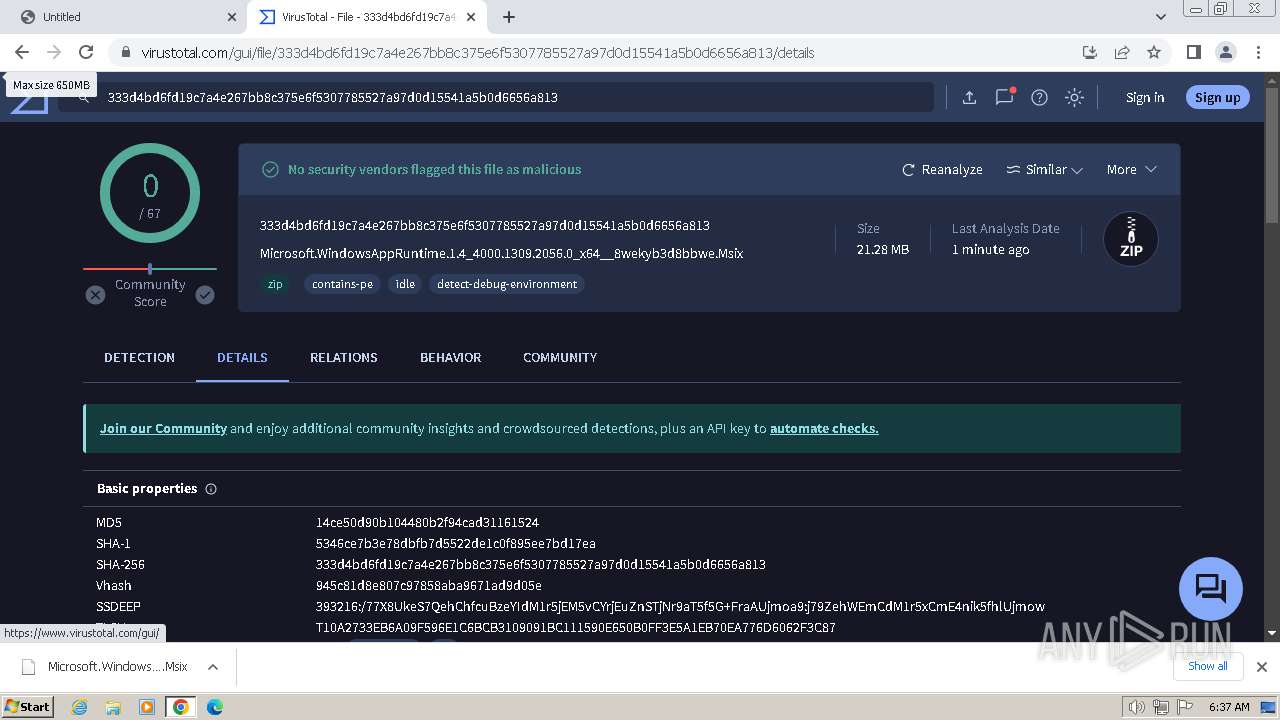
Task: Click the Sign up button
Action: 1217,97
